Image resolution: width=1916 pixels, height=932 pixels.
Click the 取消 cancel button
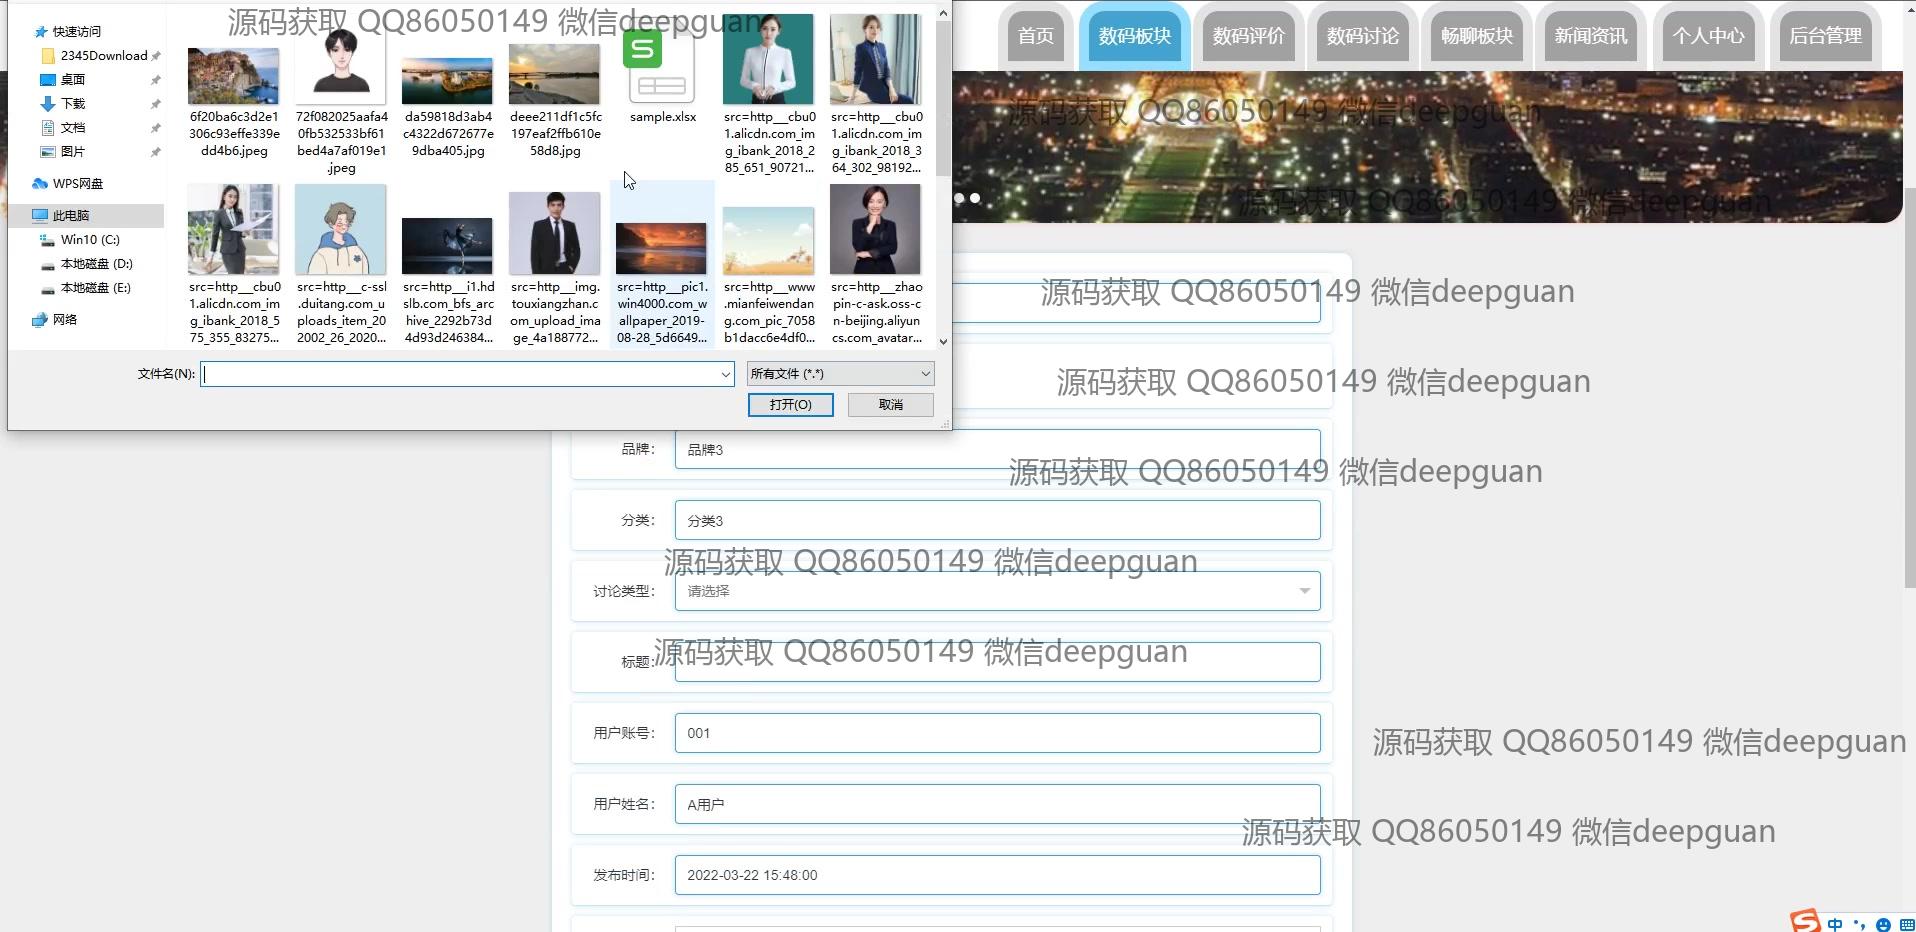click(890, 405)
